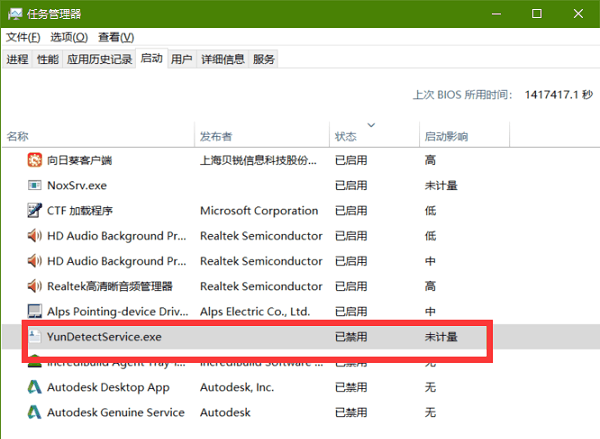Switch to the 用户 tab
600x439 pixels.
click(181, 59)
